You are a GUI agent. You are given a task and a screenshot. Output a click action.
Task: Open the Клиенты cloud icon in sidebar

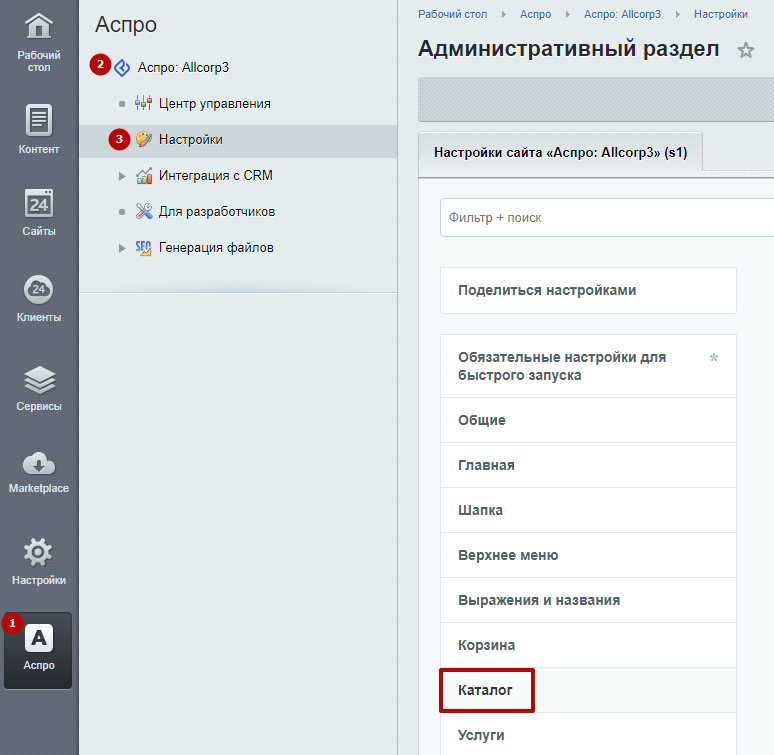pos(39,290)
